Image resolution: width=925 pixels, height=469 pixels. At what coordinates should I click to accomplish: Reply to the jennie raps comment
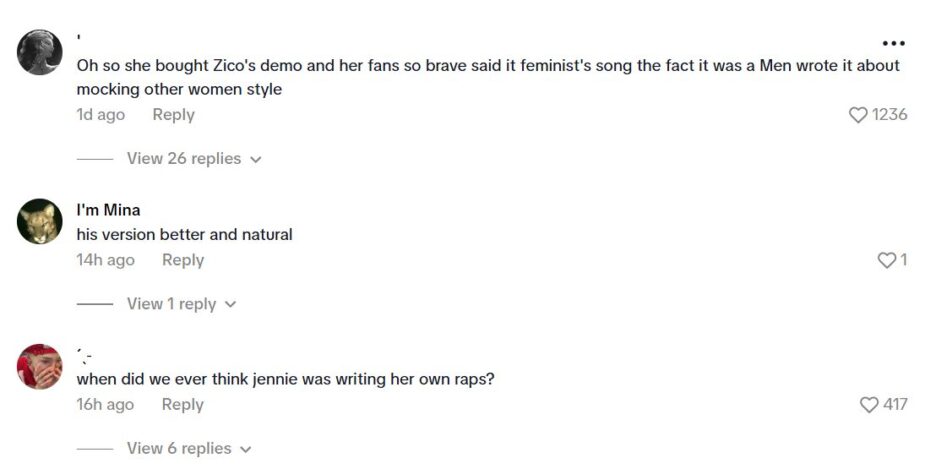point(183,405)
